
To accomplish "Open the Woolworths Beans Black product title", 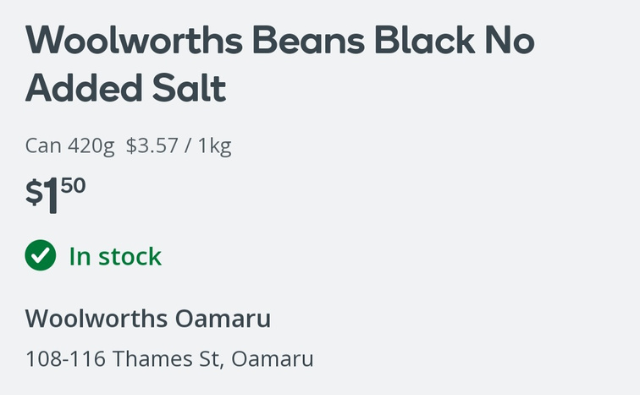I will click(280, 64).
